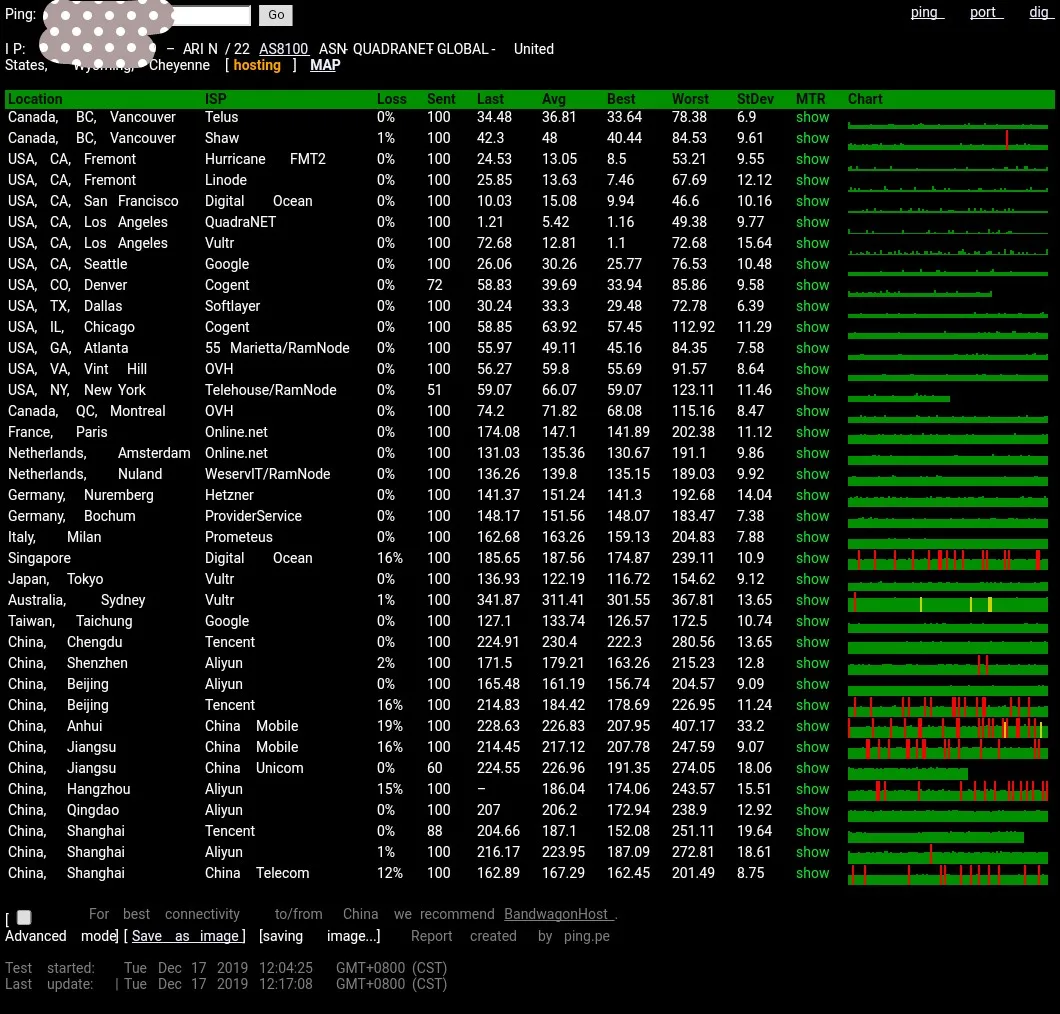Click the StDev column header
This screenshot has height=1014, width=1060.
(x=755, y=99)
